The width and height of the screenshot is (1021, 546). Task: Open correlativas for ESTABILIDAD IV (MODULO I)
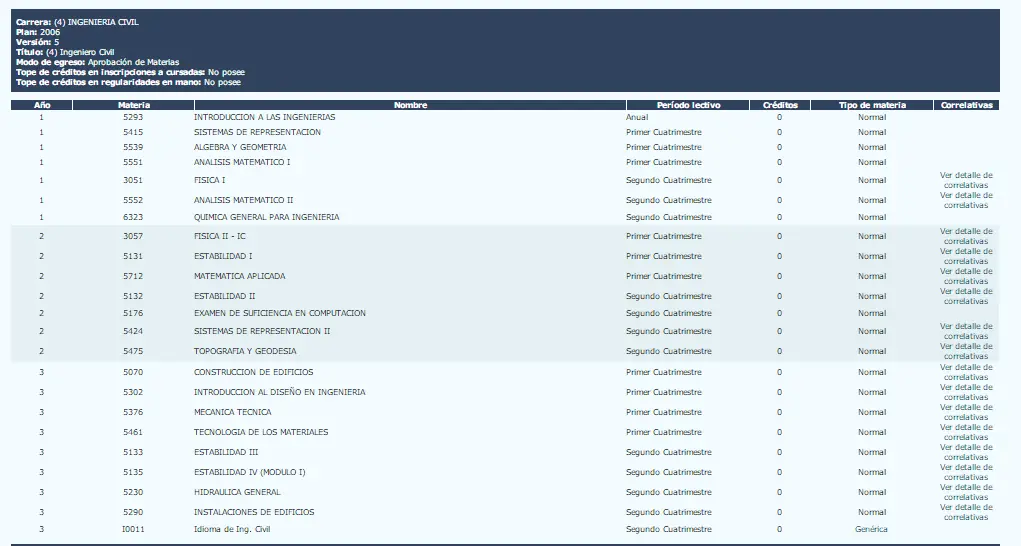(x=966, y=472)
